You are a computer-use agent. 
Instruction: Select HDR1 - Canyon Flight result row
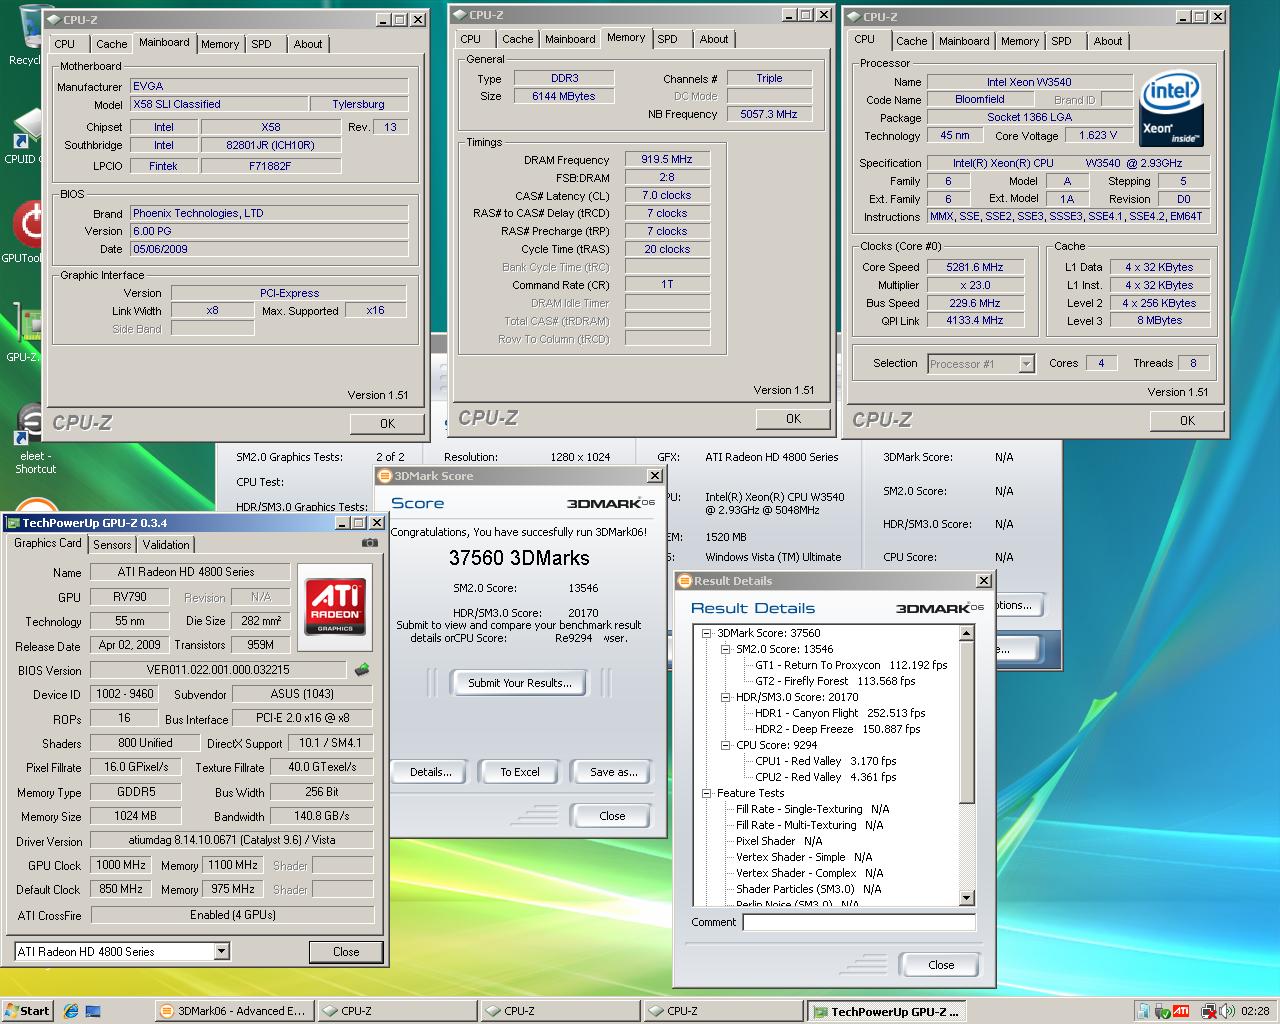pyautogui.click(x=840, y=713)
